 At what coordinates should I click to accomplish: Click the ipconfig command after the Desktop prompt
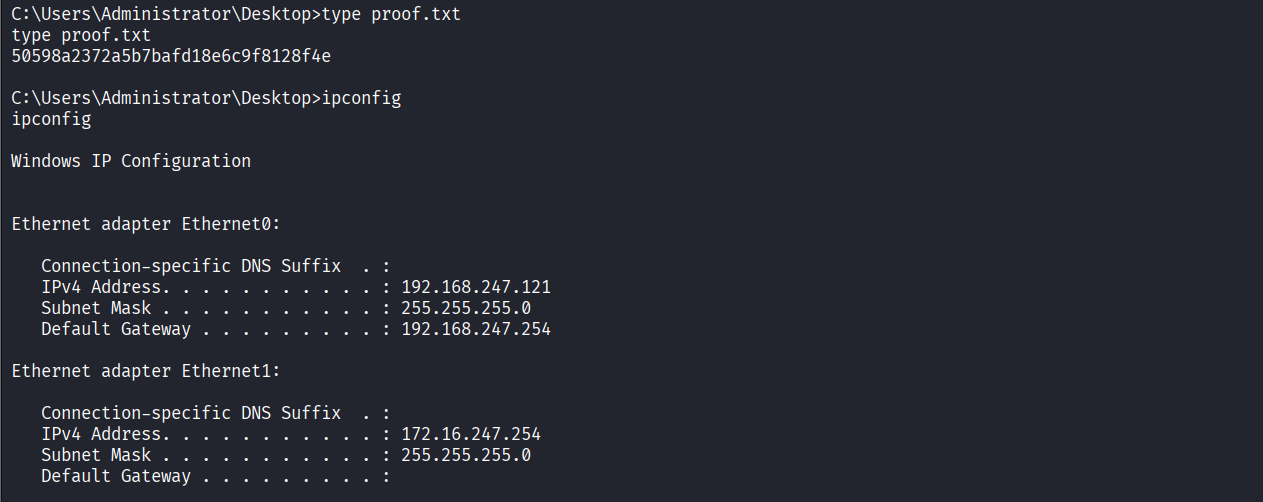pos(361,99)
